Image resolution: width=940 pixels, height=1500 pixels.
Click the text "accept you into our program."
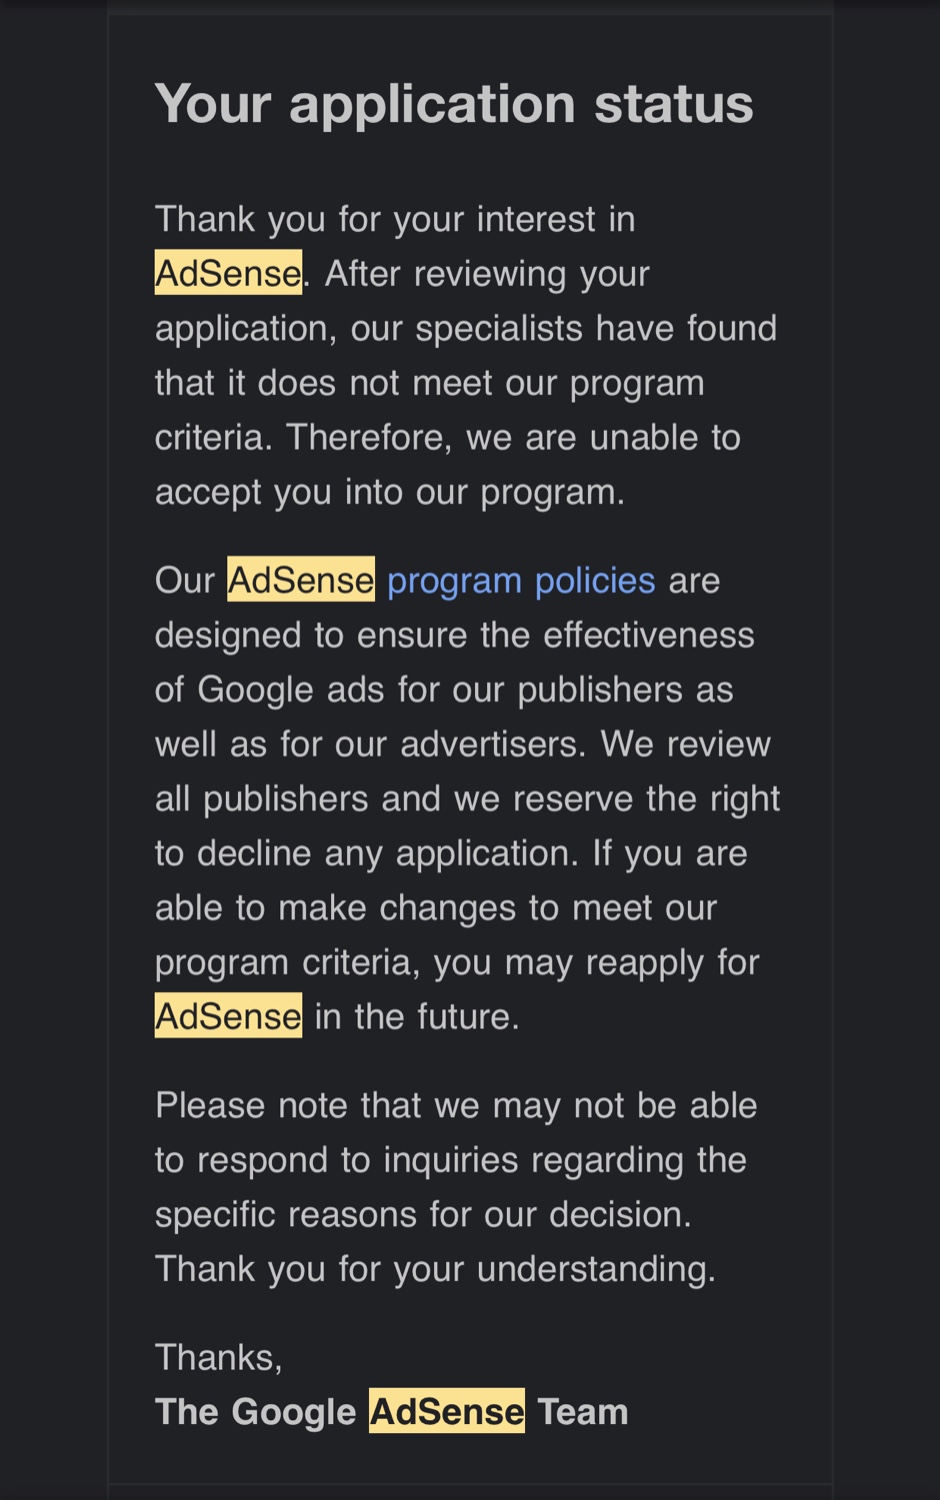(x=390, y=492)
